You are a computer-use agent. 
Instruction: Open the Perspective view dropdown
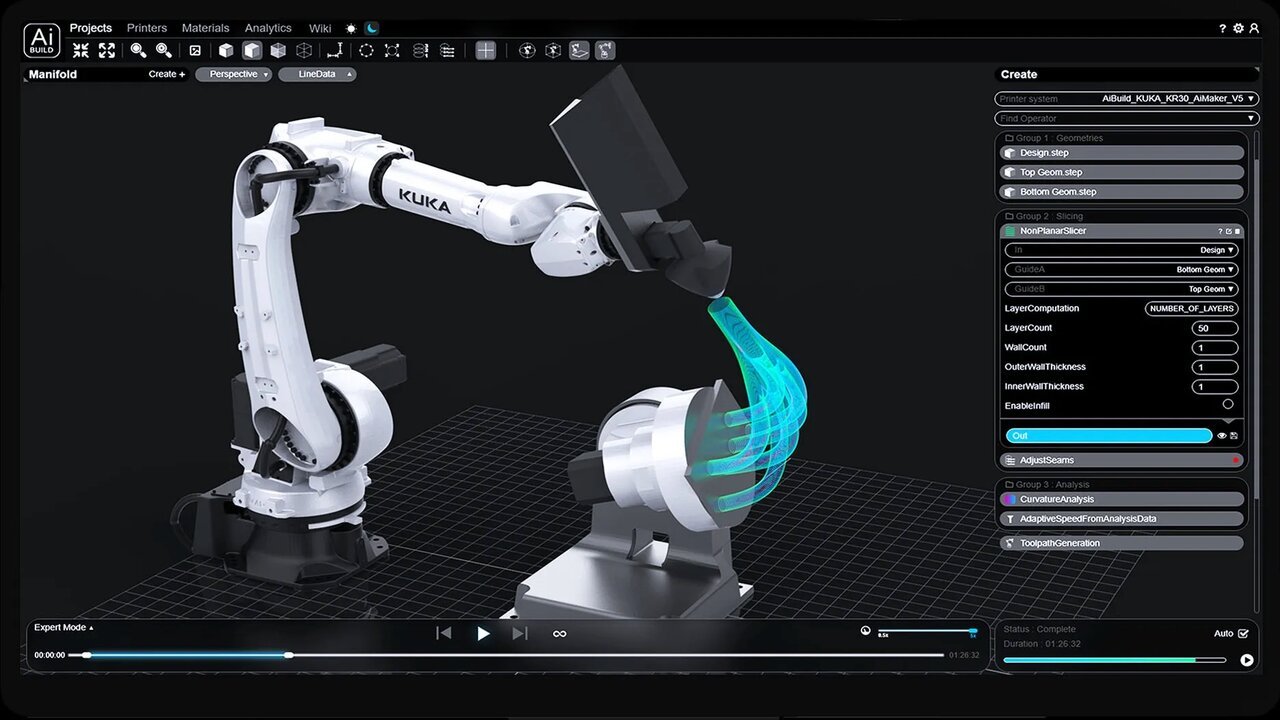coord(234,74)
